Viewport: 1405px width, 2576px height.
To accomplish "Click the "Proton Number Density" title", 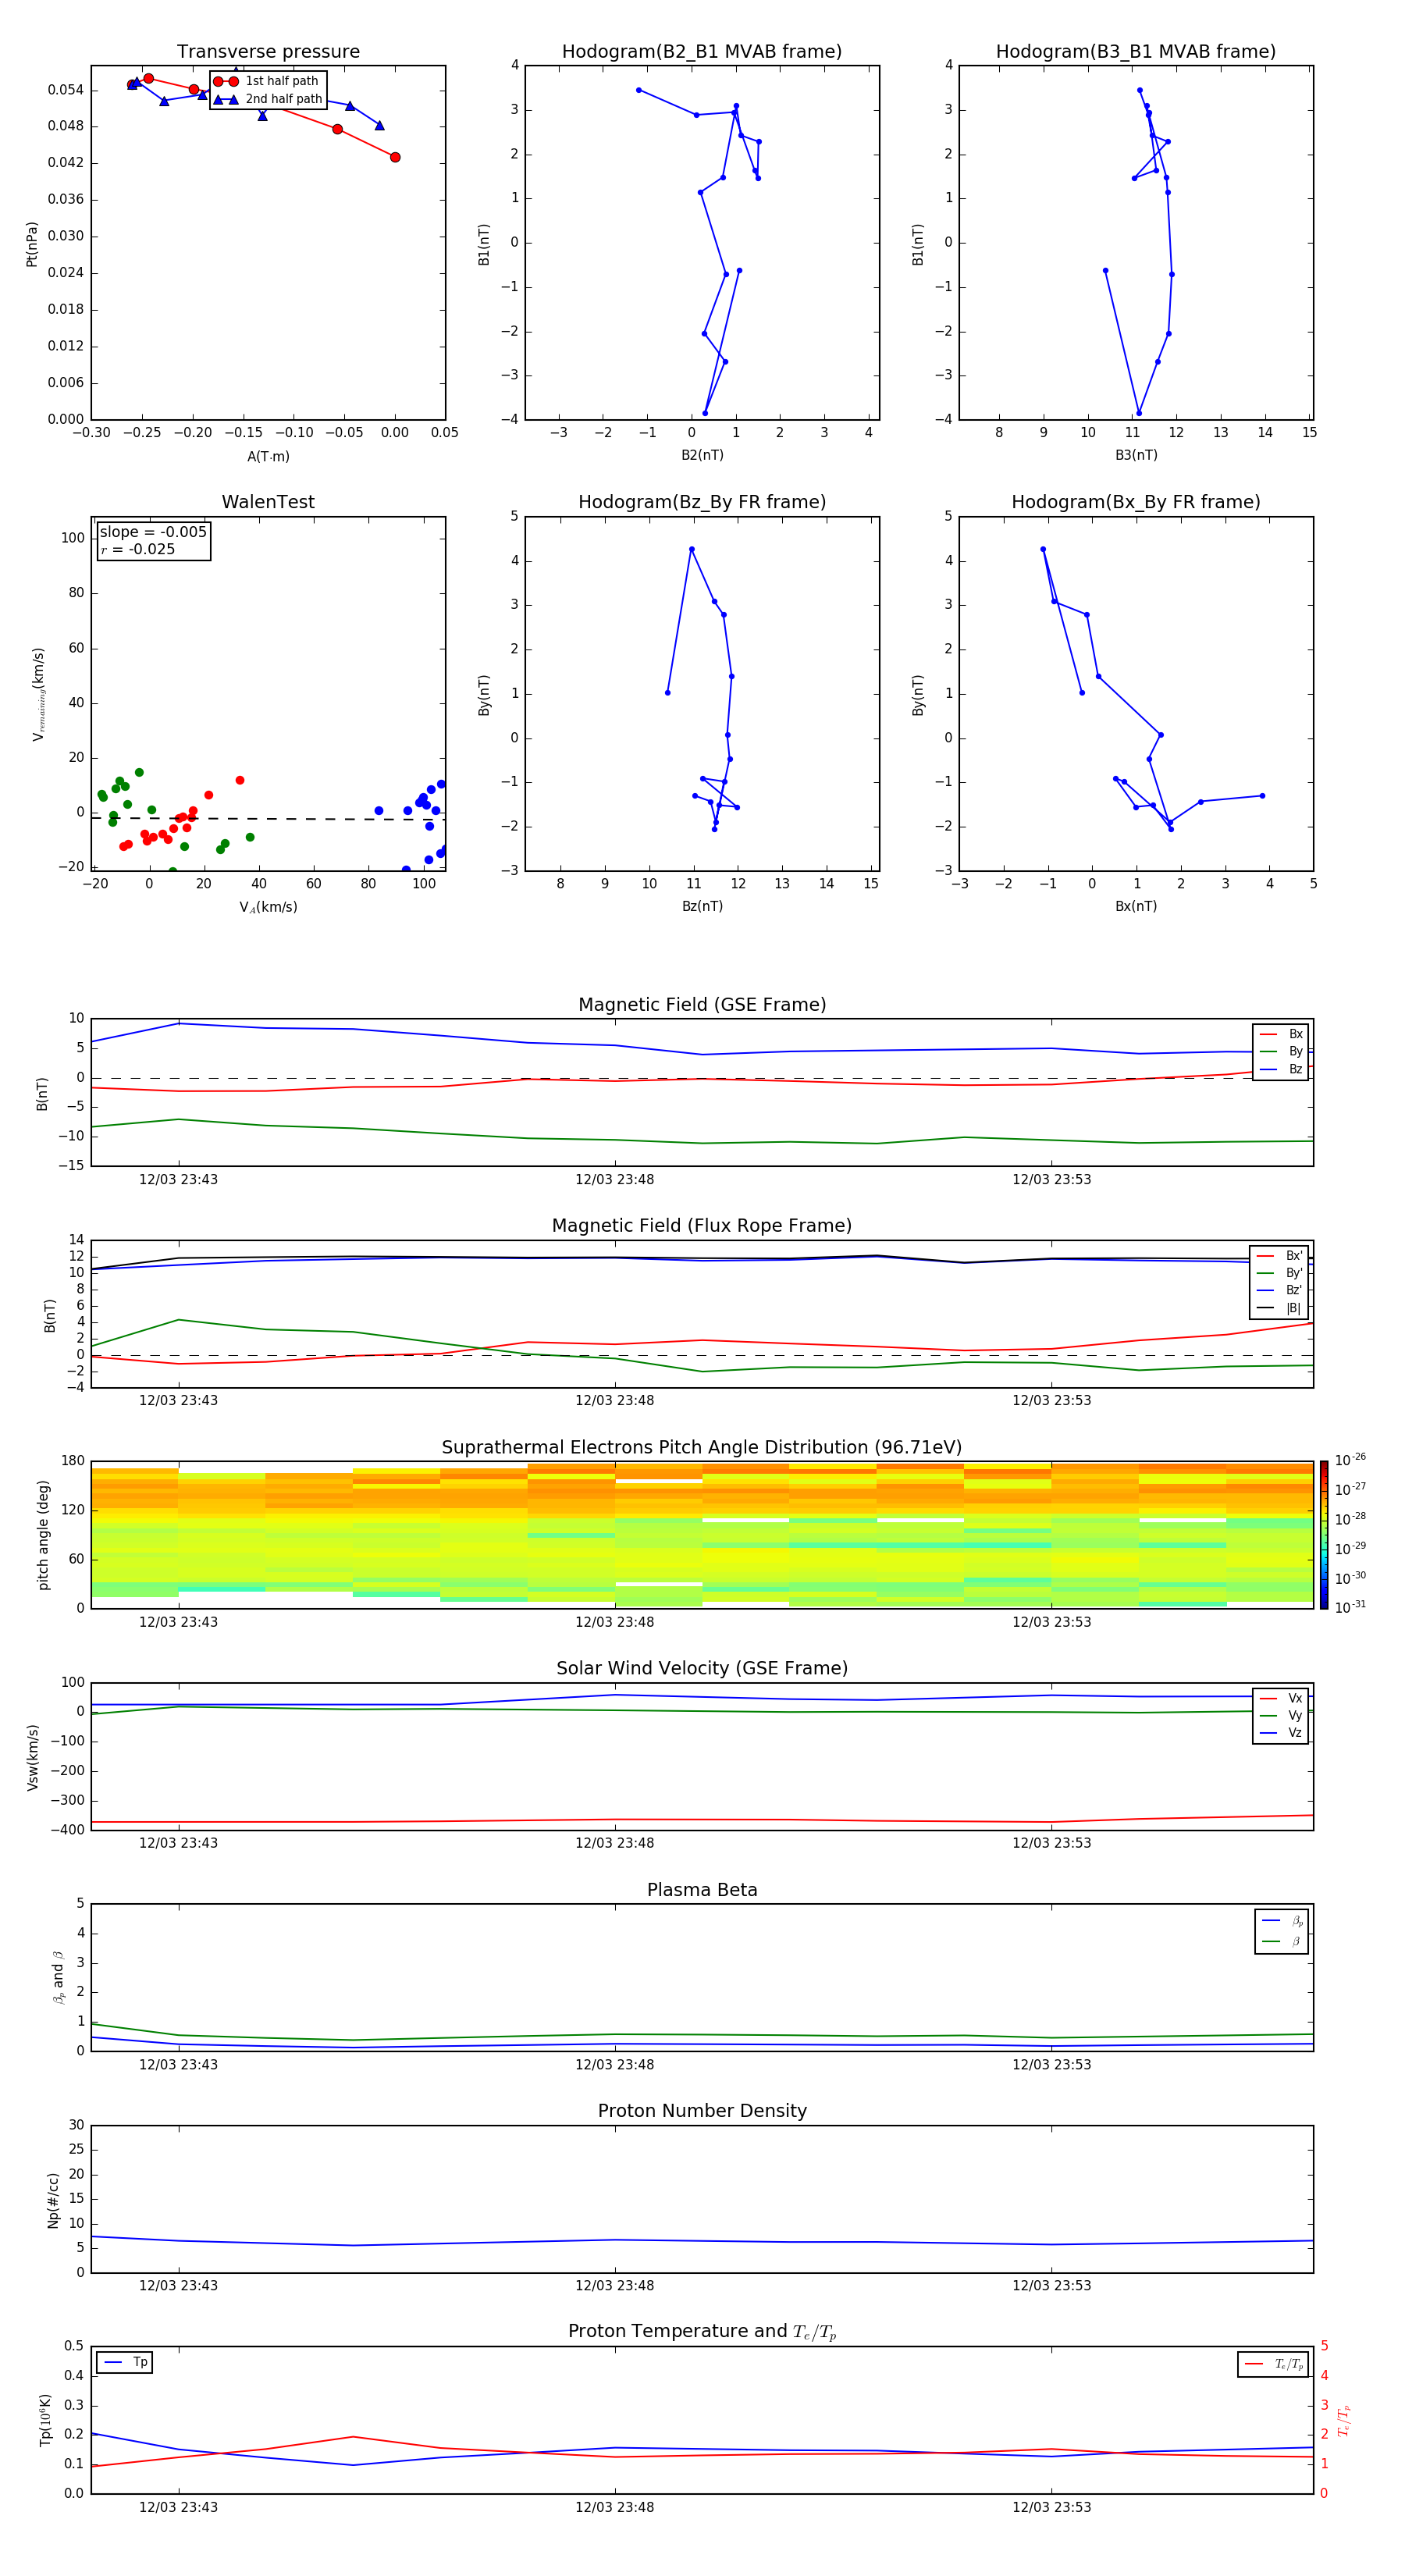I will tap(702, 2111).
